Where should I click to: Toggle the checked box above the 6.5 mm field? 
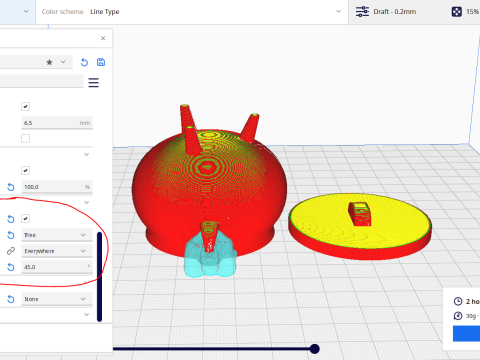pyautogui.click(x=25, y=107)
